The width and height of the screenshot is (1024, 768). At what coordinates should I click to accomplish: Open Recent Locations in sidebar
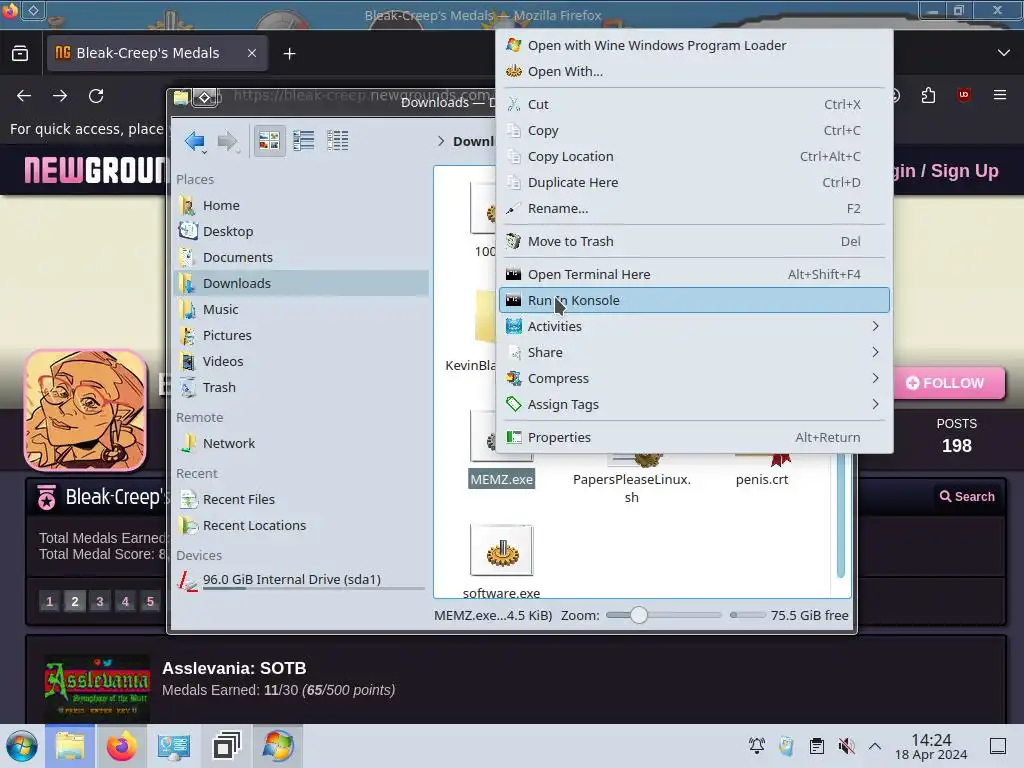coord(302,526)
